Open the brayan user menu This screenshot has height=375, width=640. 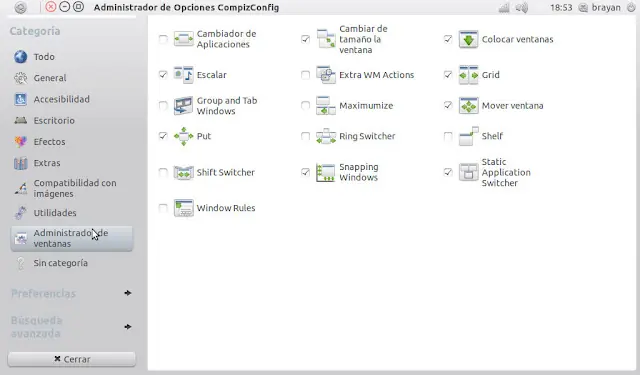600,7
